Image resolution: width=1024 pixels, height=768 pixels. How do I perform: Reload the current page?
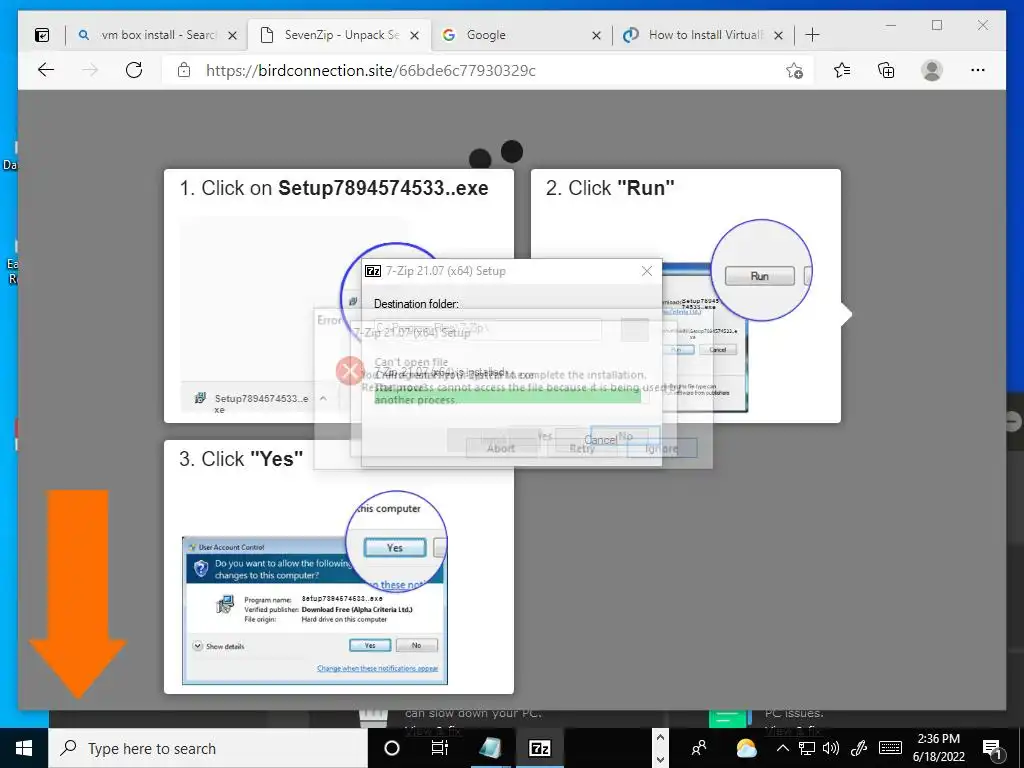click(134, 70)
